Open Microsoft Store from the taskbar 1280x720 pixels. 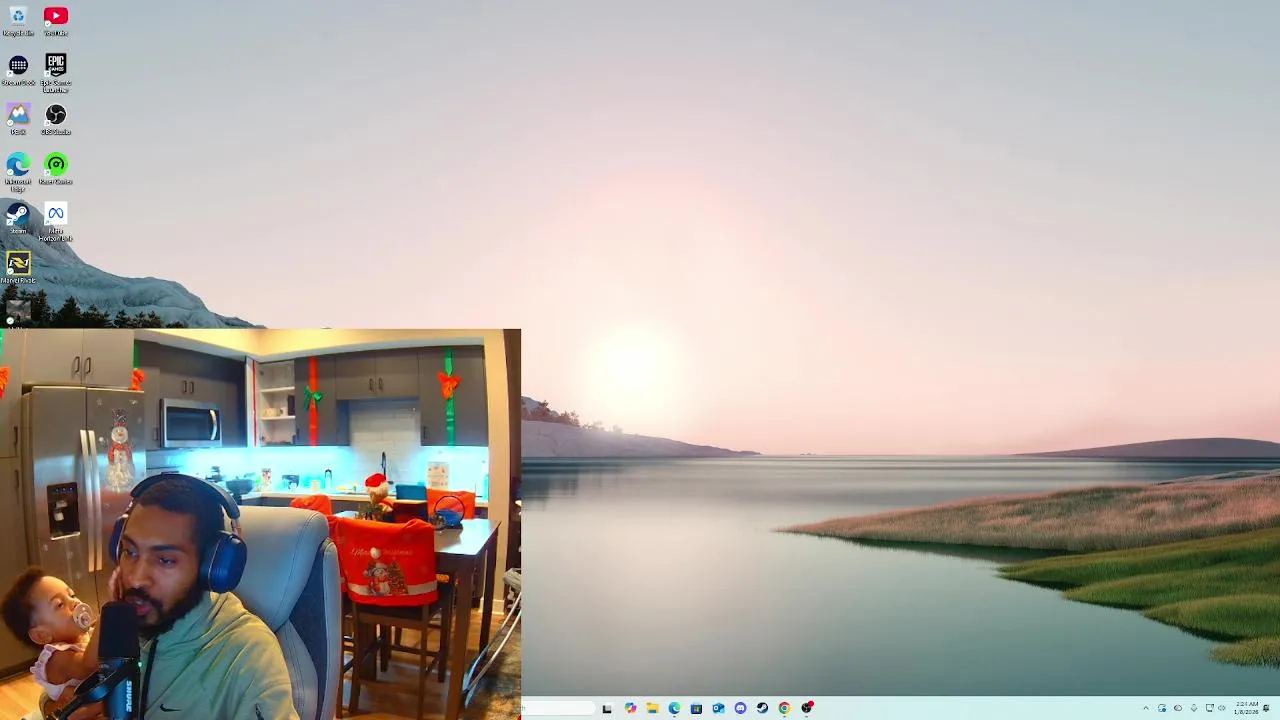[x=696, y=708]
